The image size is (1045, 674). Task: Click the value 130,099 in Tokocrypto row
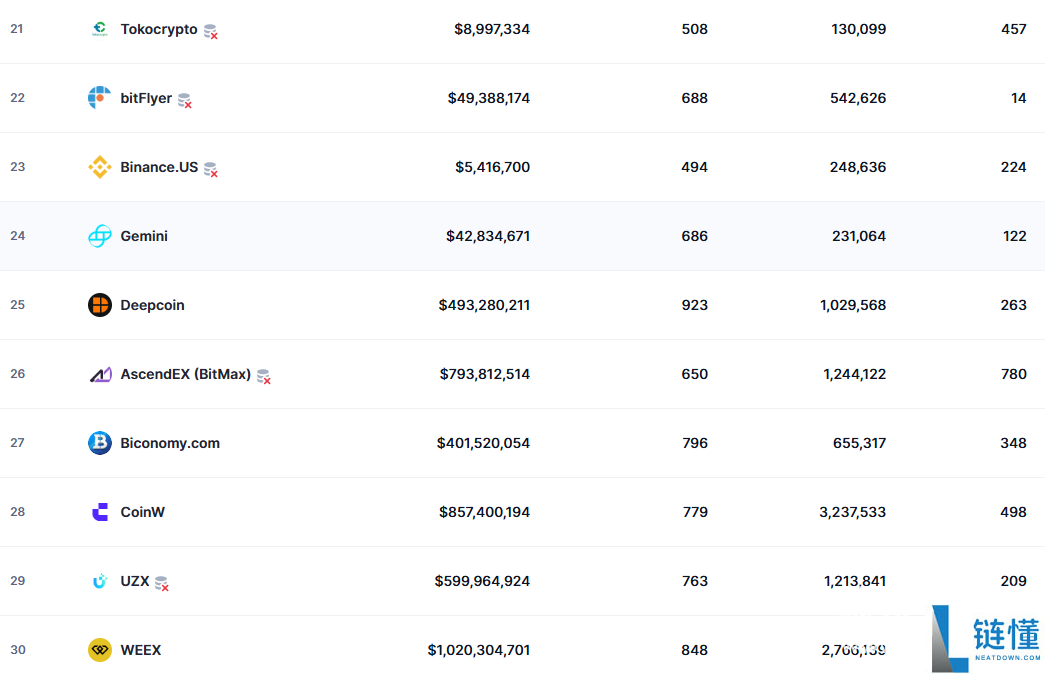(x=858, y=29)
